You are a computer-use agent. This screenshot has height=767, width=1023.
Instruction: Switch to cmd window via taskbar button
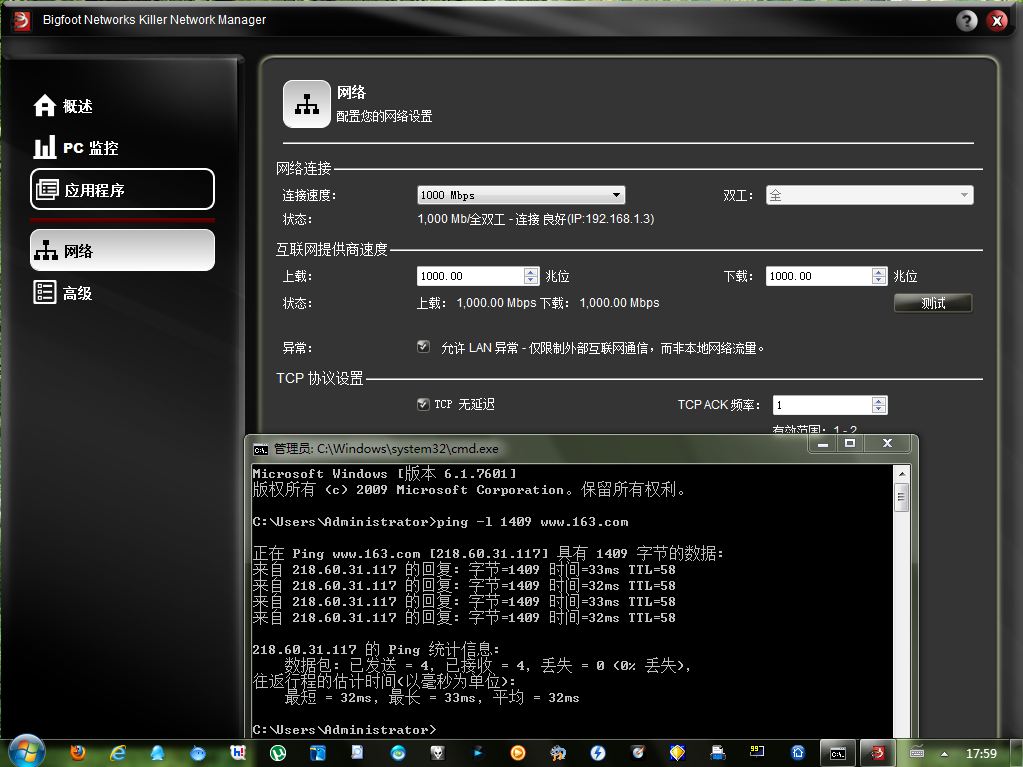pyautogui.click(x=838, y=753)
